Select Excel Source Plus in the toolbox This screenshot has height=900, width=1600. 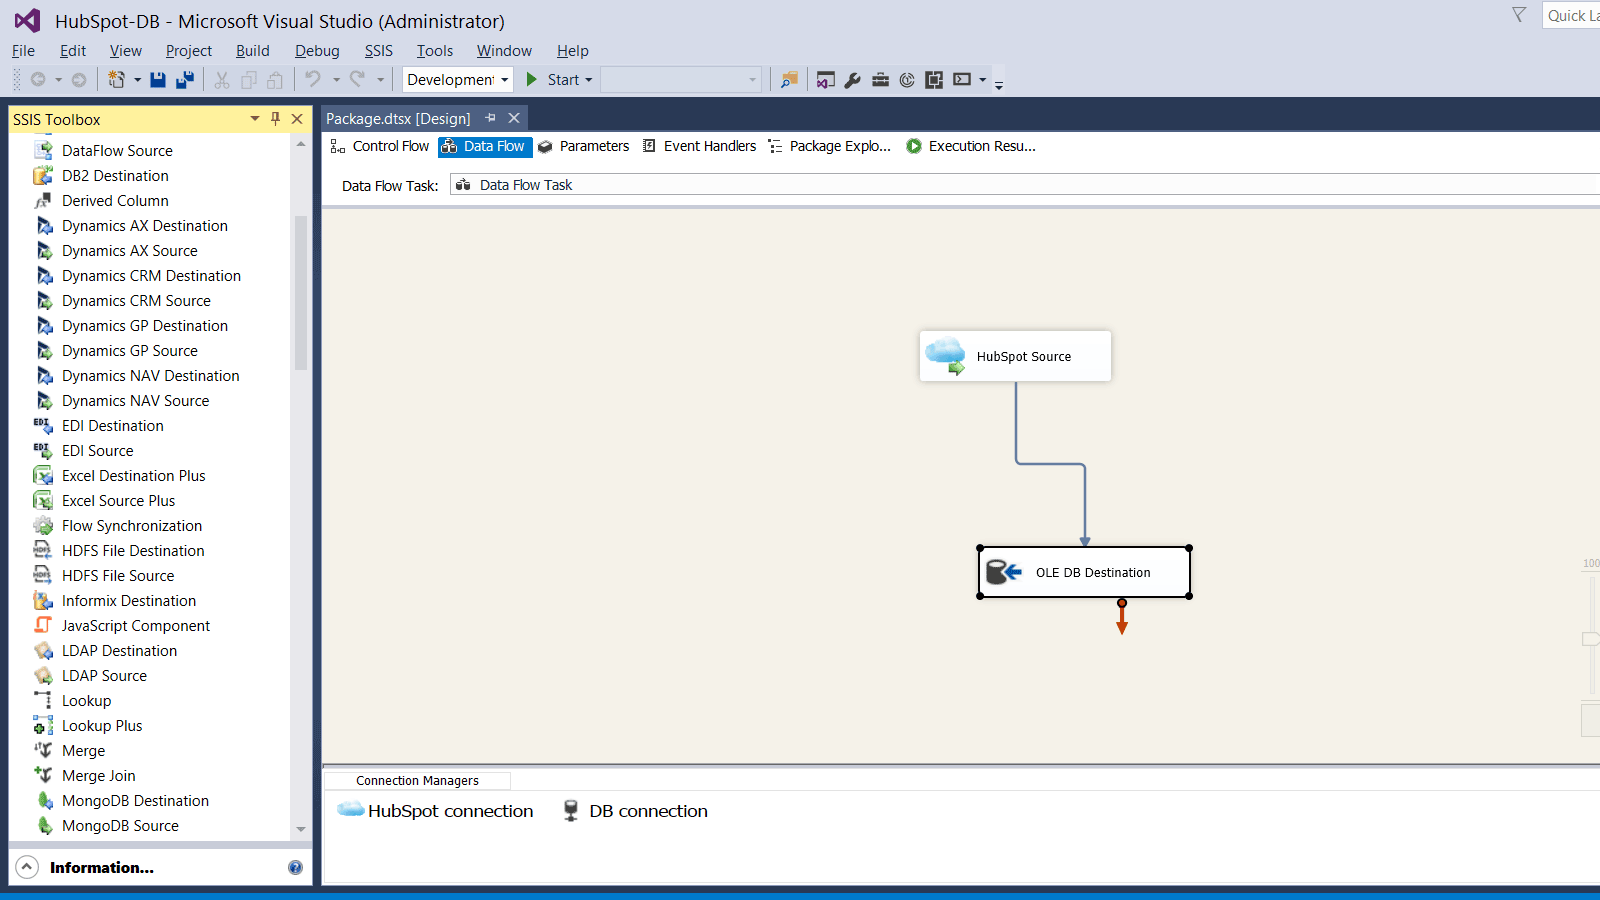click(x=118, y=500)
